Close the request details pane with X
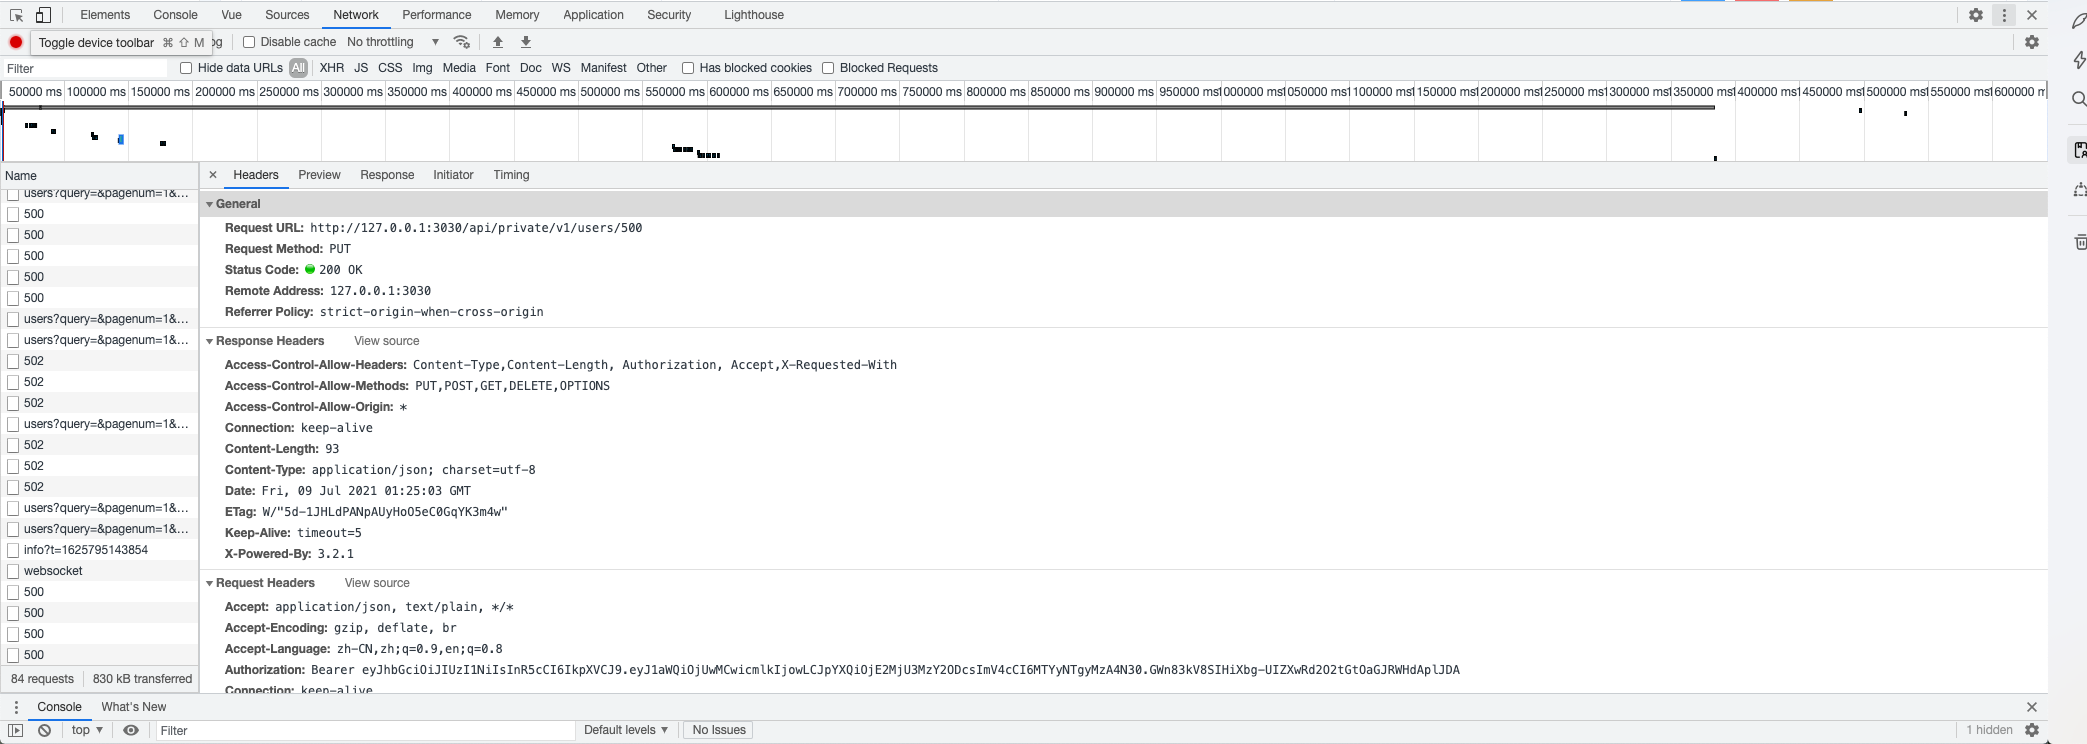The height and width of the screenshot is (744, 2087). coord(213,175)
